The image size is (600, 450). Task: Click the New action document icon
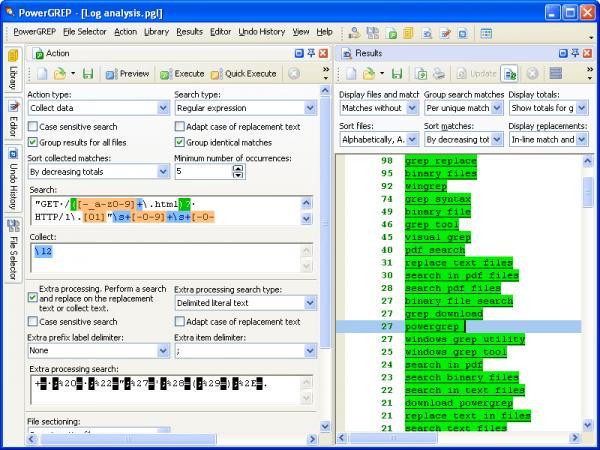pyautogui.click(x=42, y=73)
